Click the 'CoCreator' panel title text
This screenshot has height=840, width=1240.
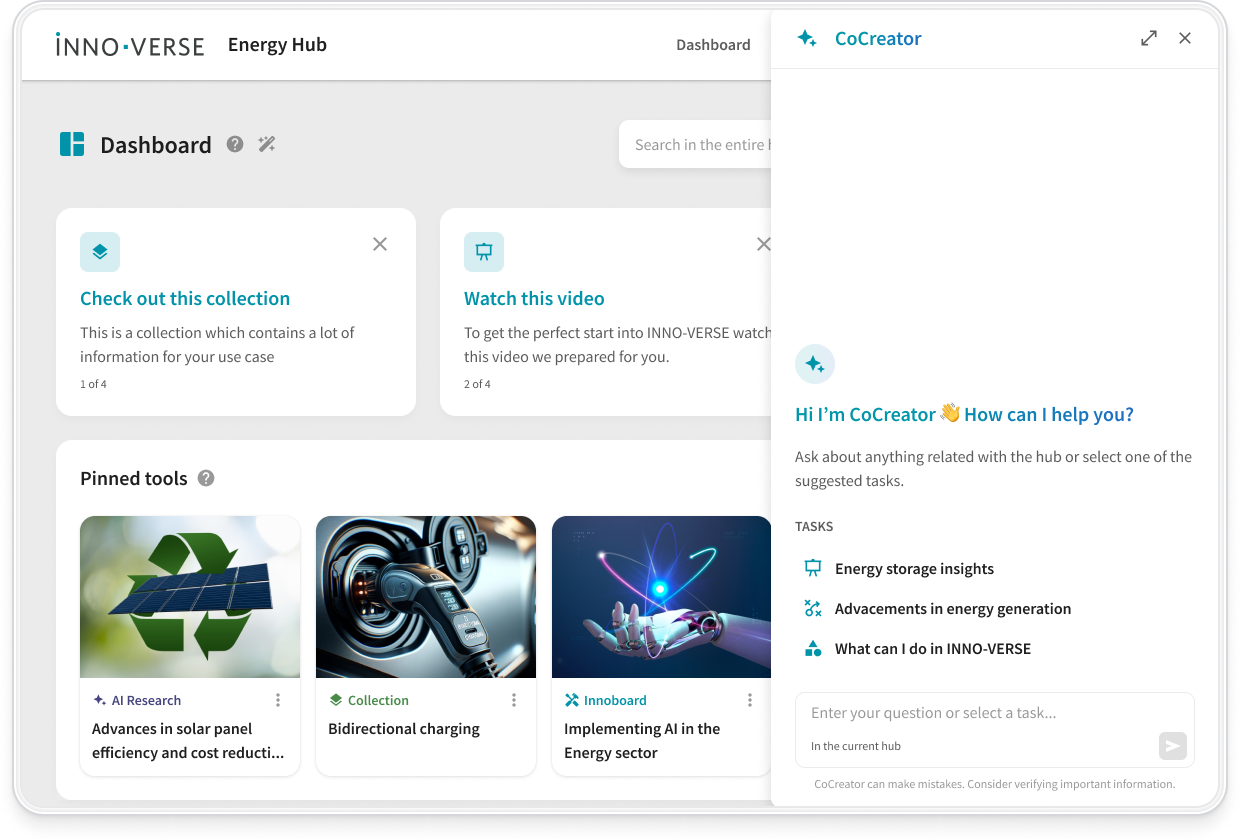pyautogui.click(x=878, y=38)
